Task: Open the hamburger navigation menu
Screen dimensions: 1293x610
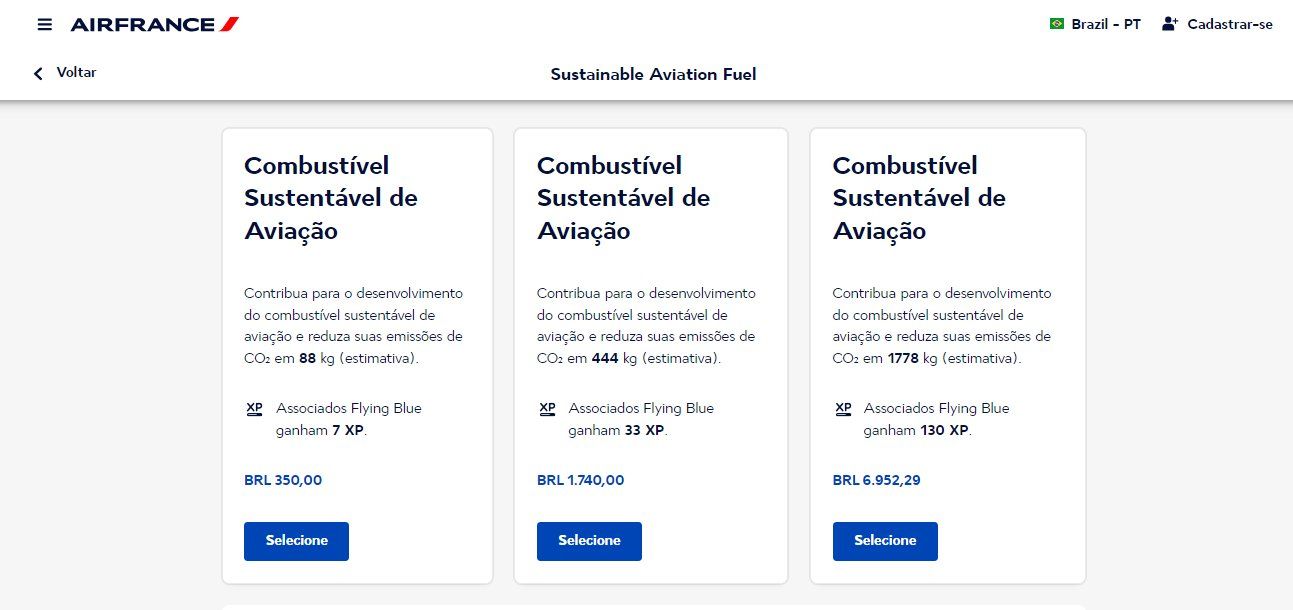Action: click(x=44, y=24)
